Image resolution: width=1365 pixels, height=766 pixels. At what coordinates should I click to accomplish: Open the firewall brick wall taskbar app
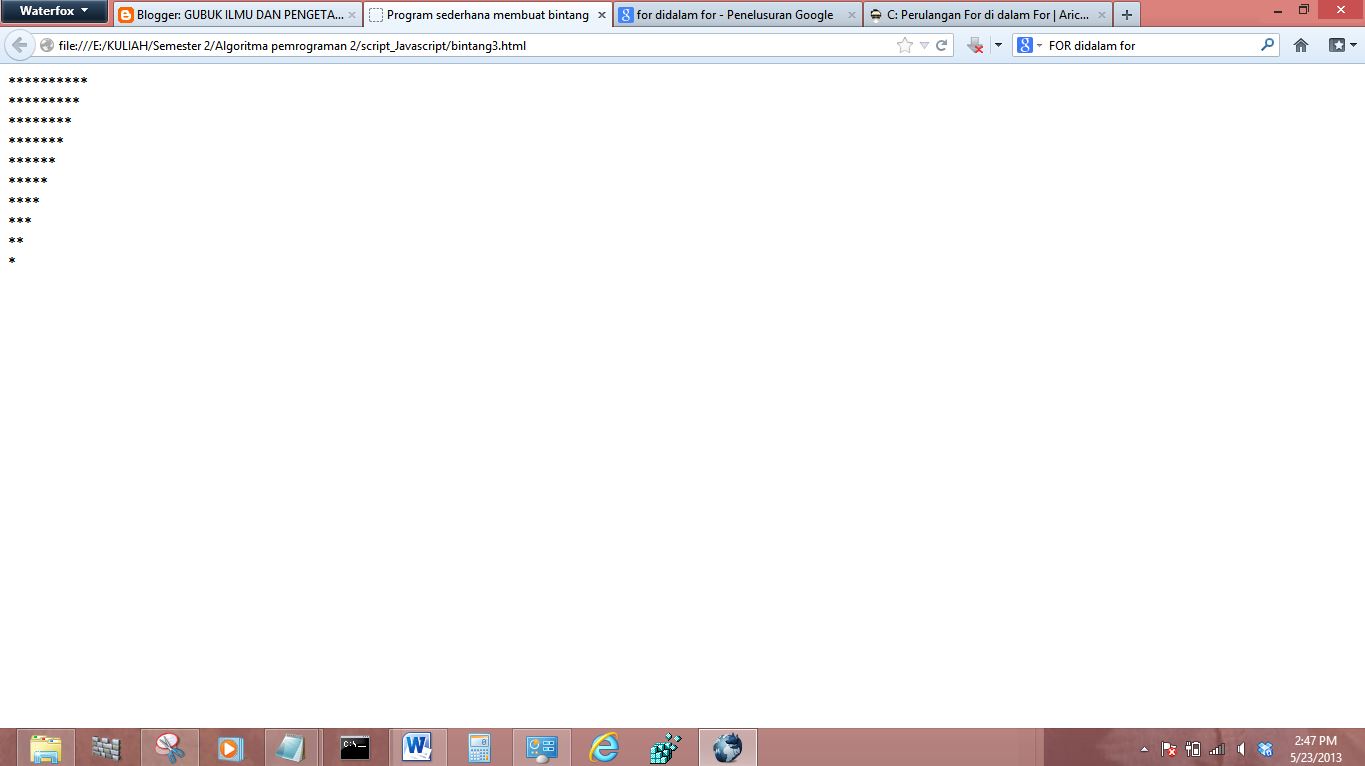tap(107, 747)
